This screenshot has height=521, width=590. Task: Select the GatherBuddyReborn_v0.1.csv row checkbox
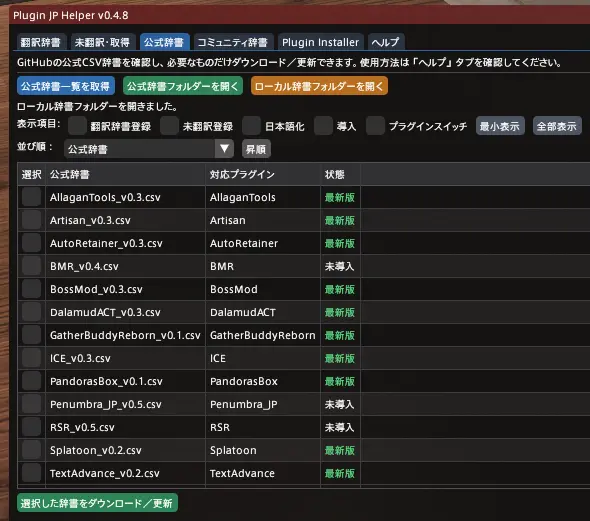tap(31, 335)
